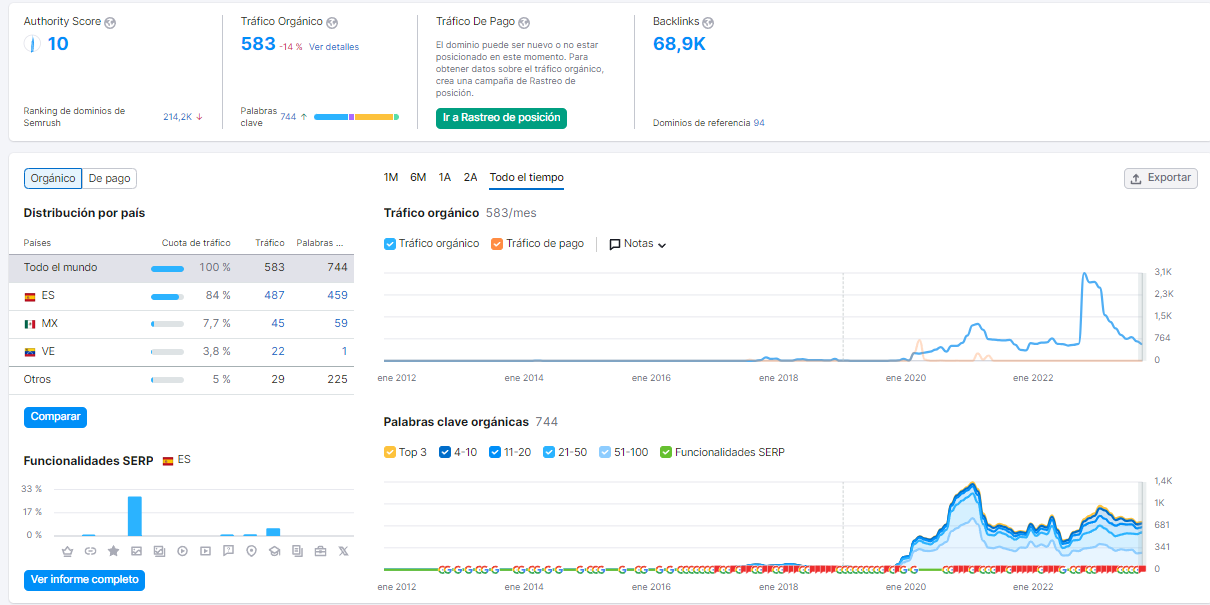
Task: Click the Authority Score value 10
Action: pyautogui.click(x=58, y=44)
